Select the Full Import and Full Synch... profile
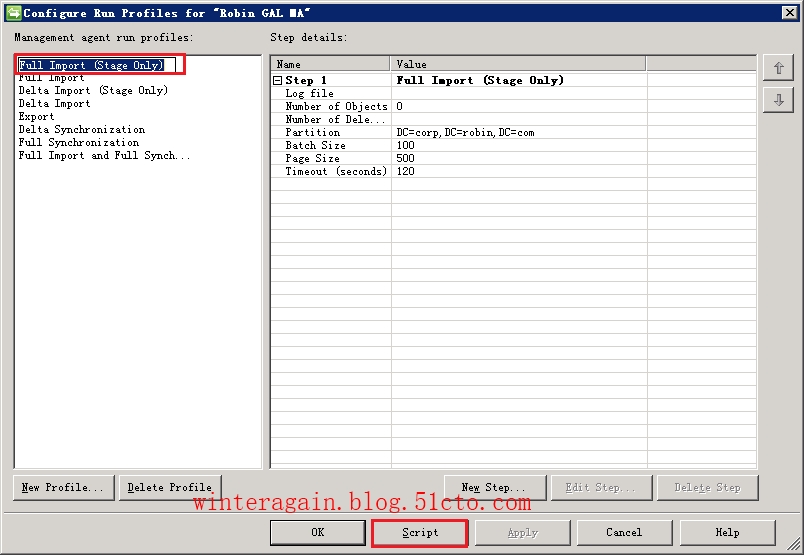Screen dimensions: 804x555 pos(104,155)
